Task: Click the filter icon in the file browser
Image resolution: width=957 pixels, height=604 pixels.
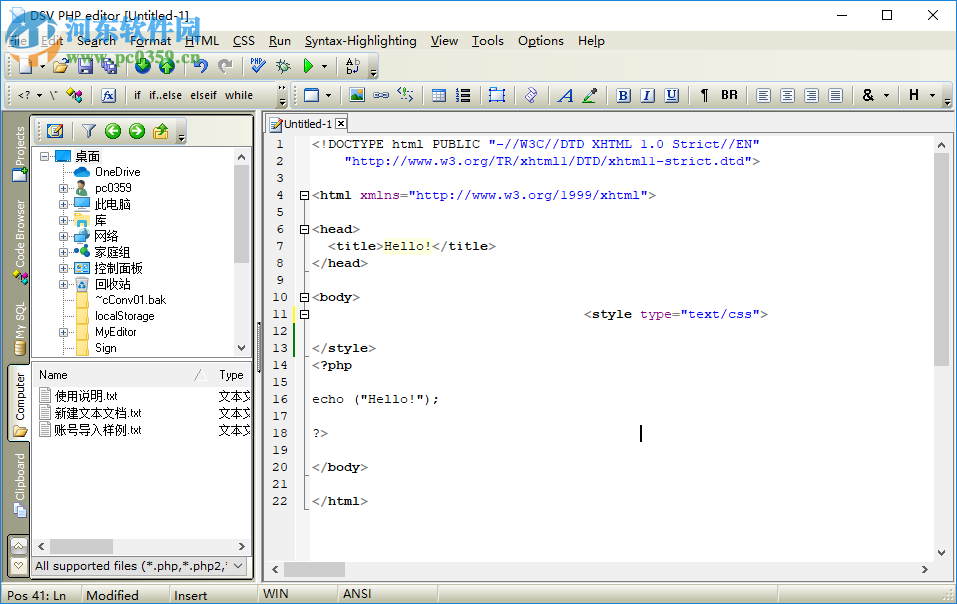Action: [x=88, y=131]
